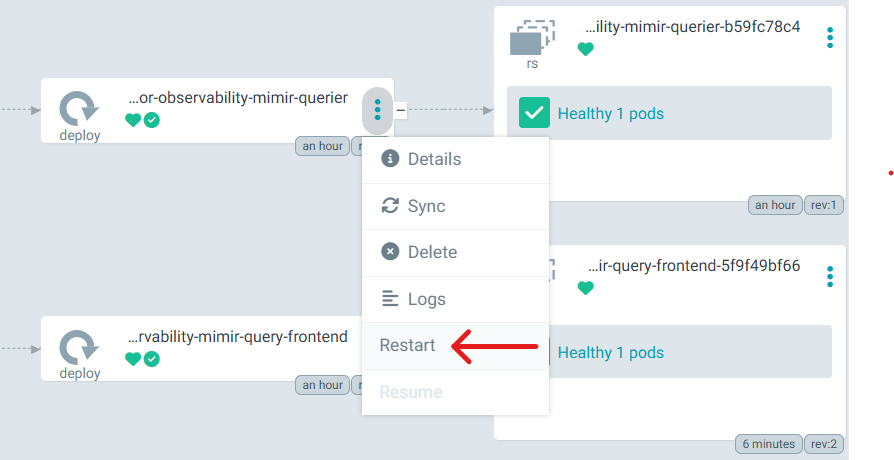Click the mimir-query-frontend deploy icon
The height and width of the screenshot is (460, 894).
pyautogui.click(x=78, y=347)
